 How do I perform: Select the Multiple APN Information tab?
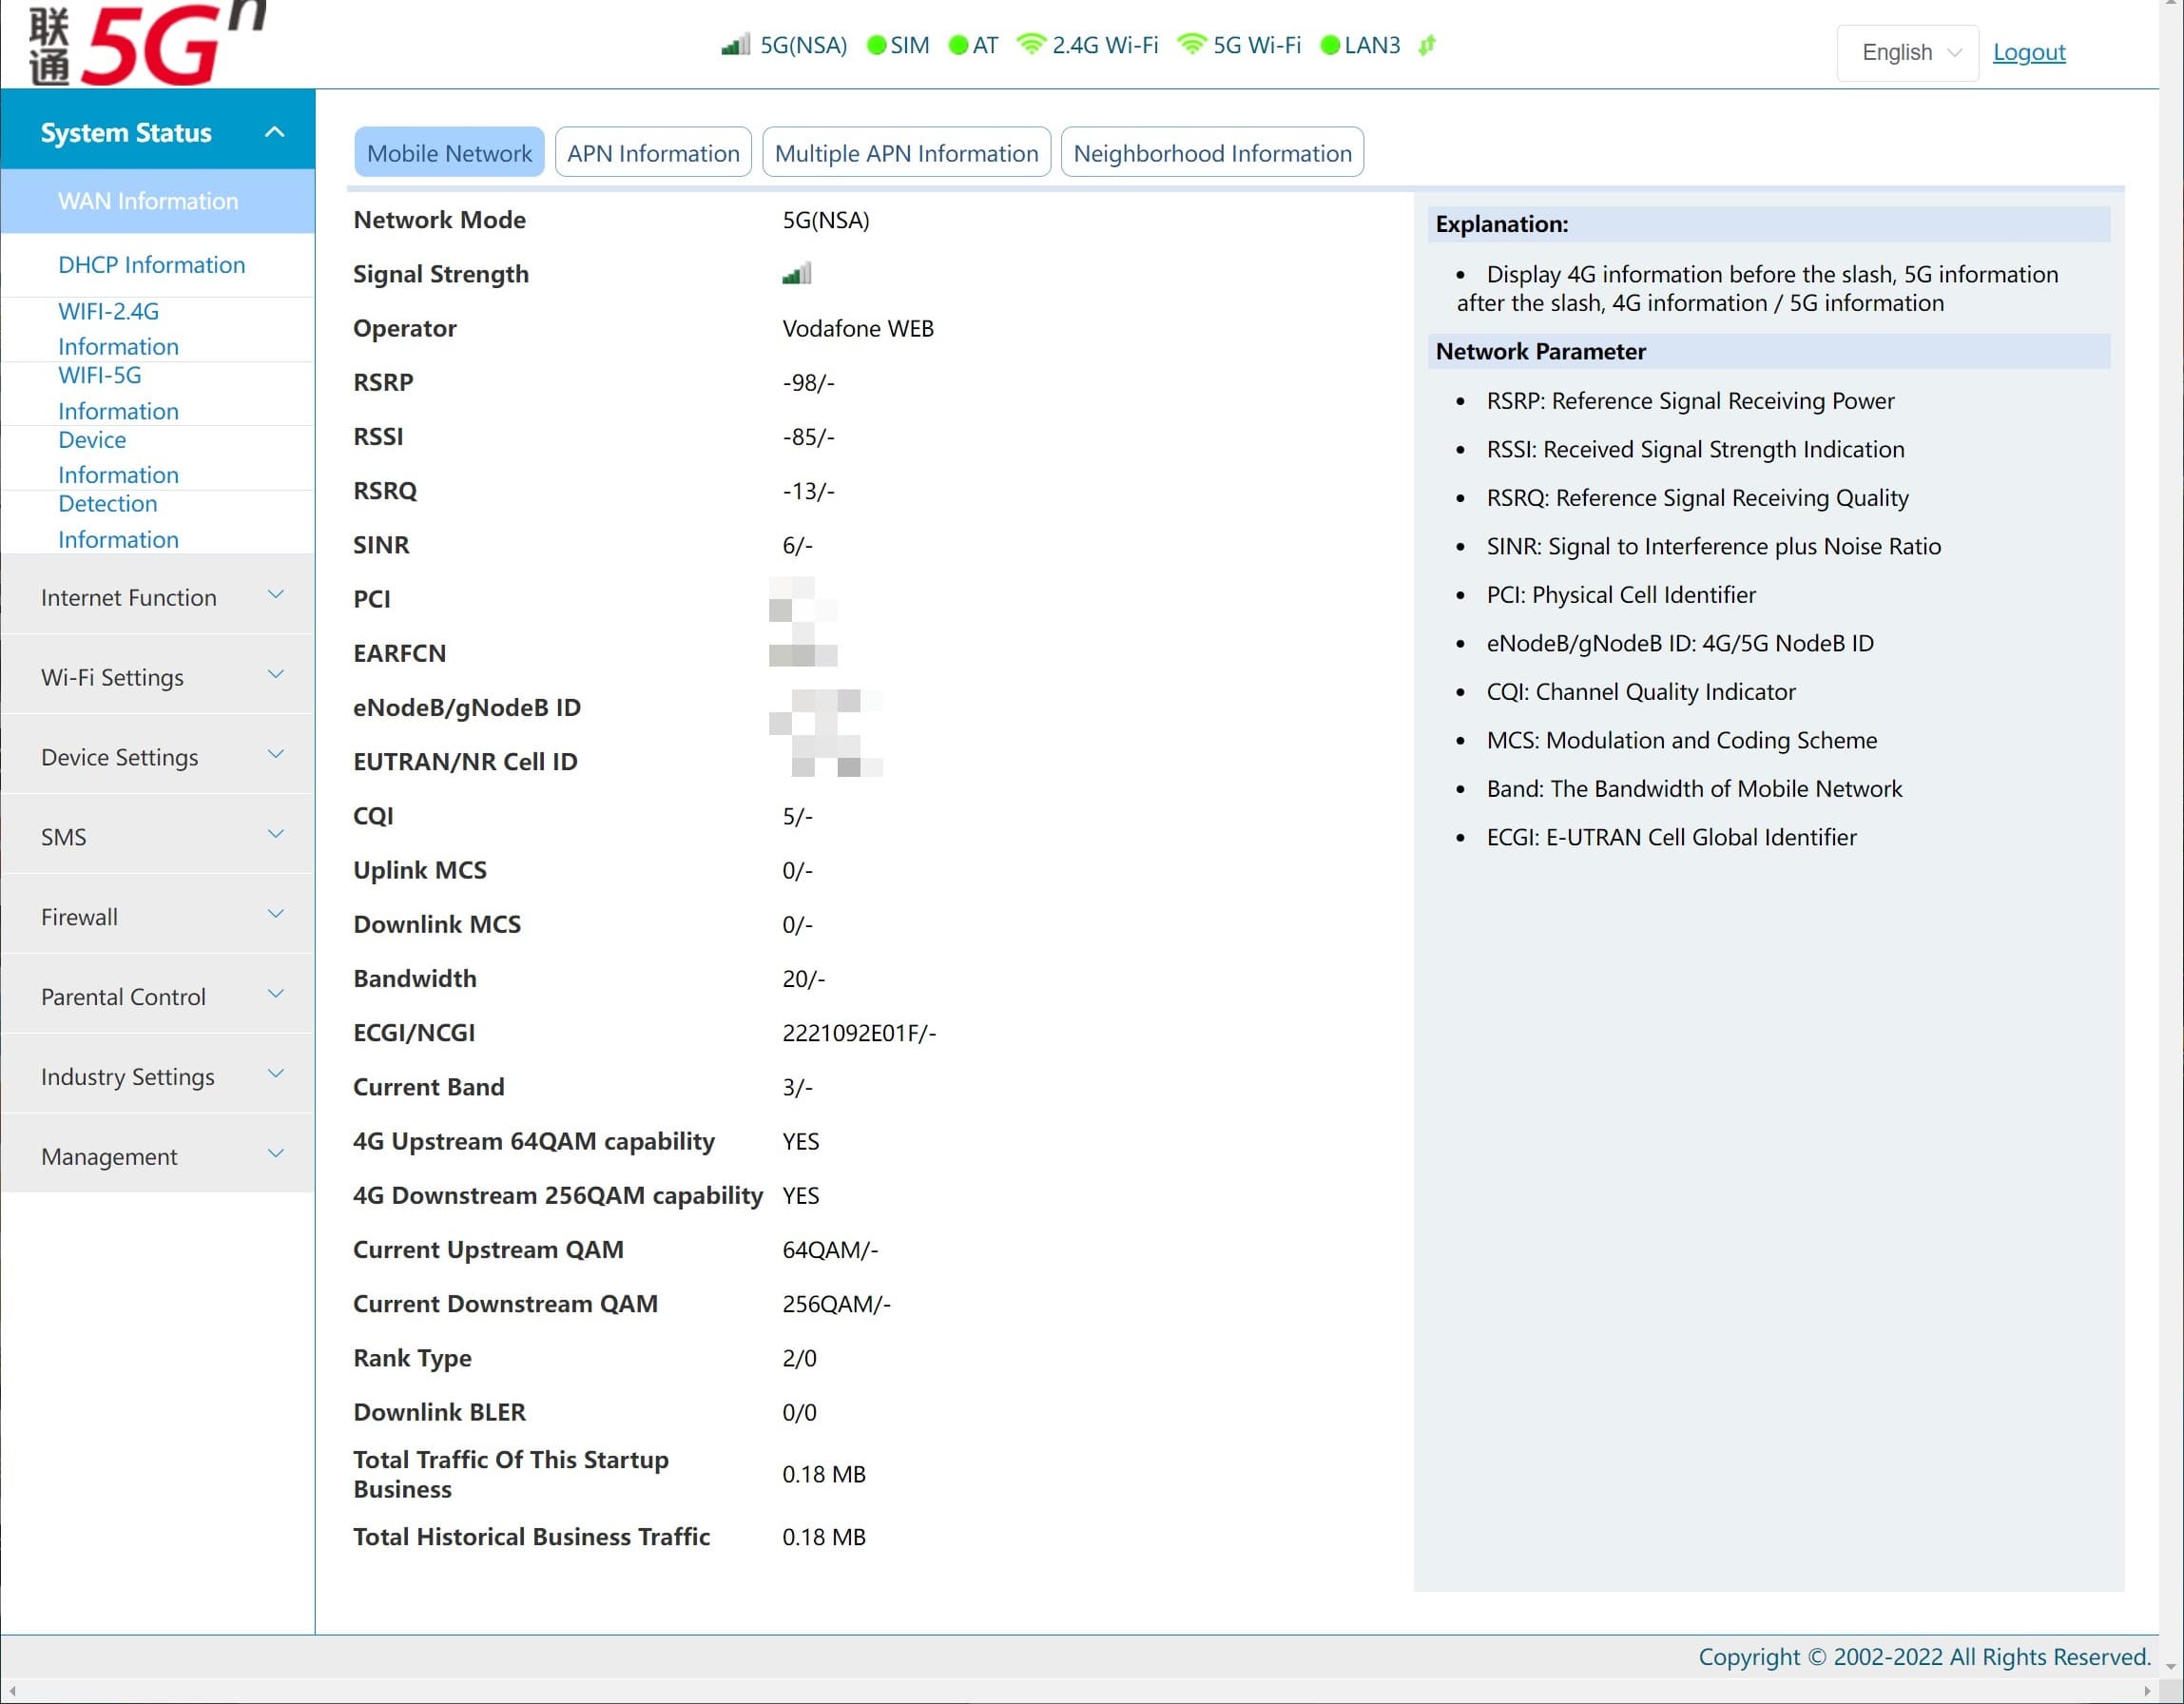[906, 152]
